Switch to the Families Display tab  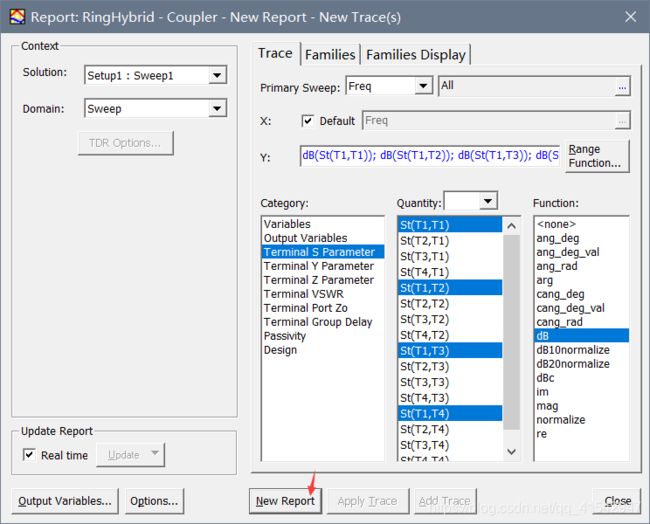tap(416, 55)
